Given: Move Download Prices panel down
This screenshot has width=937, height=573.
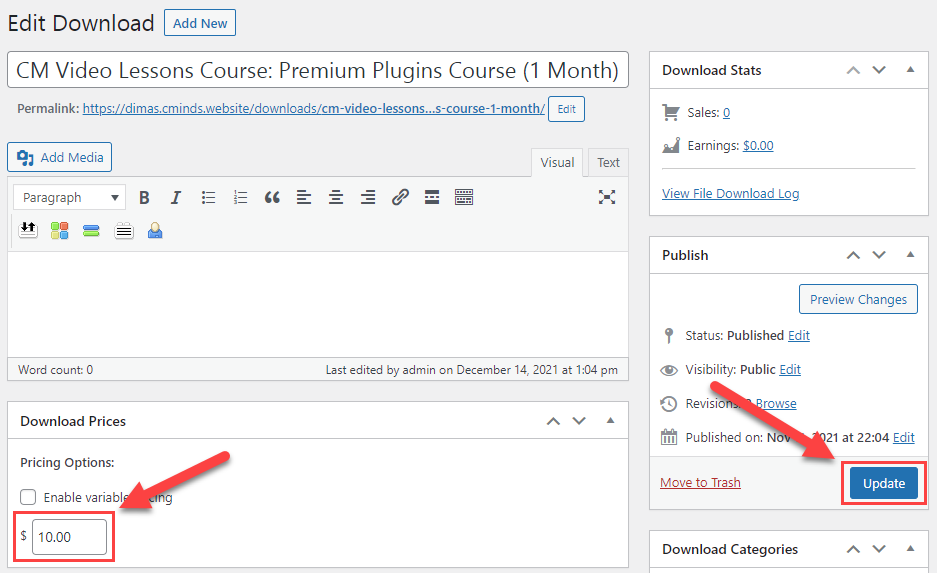Looking at the screenshot, I should tap(579, 421).
